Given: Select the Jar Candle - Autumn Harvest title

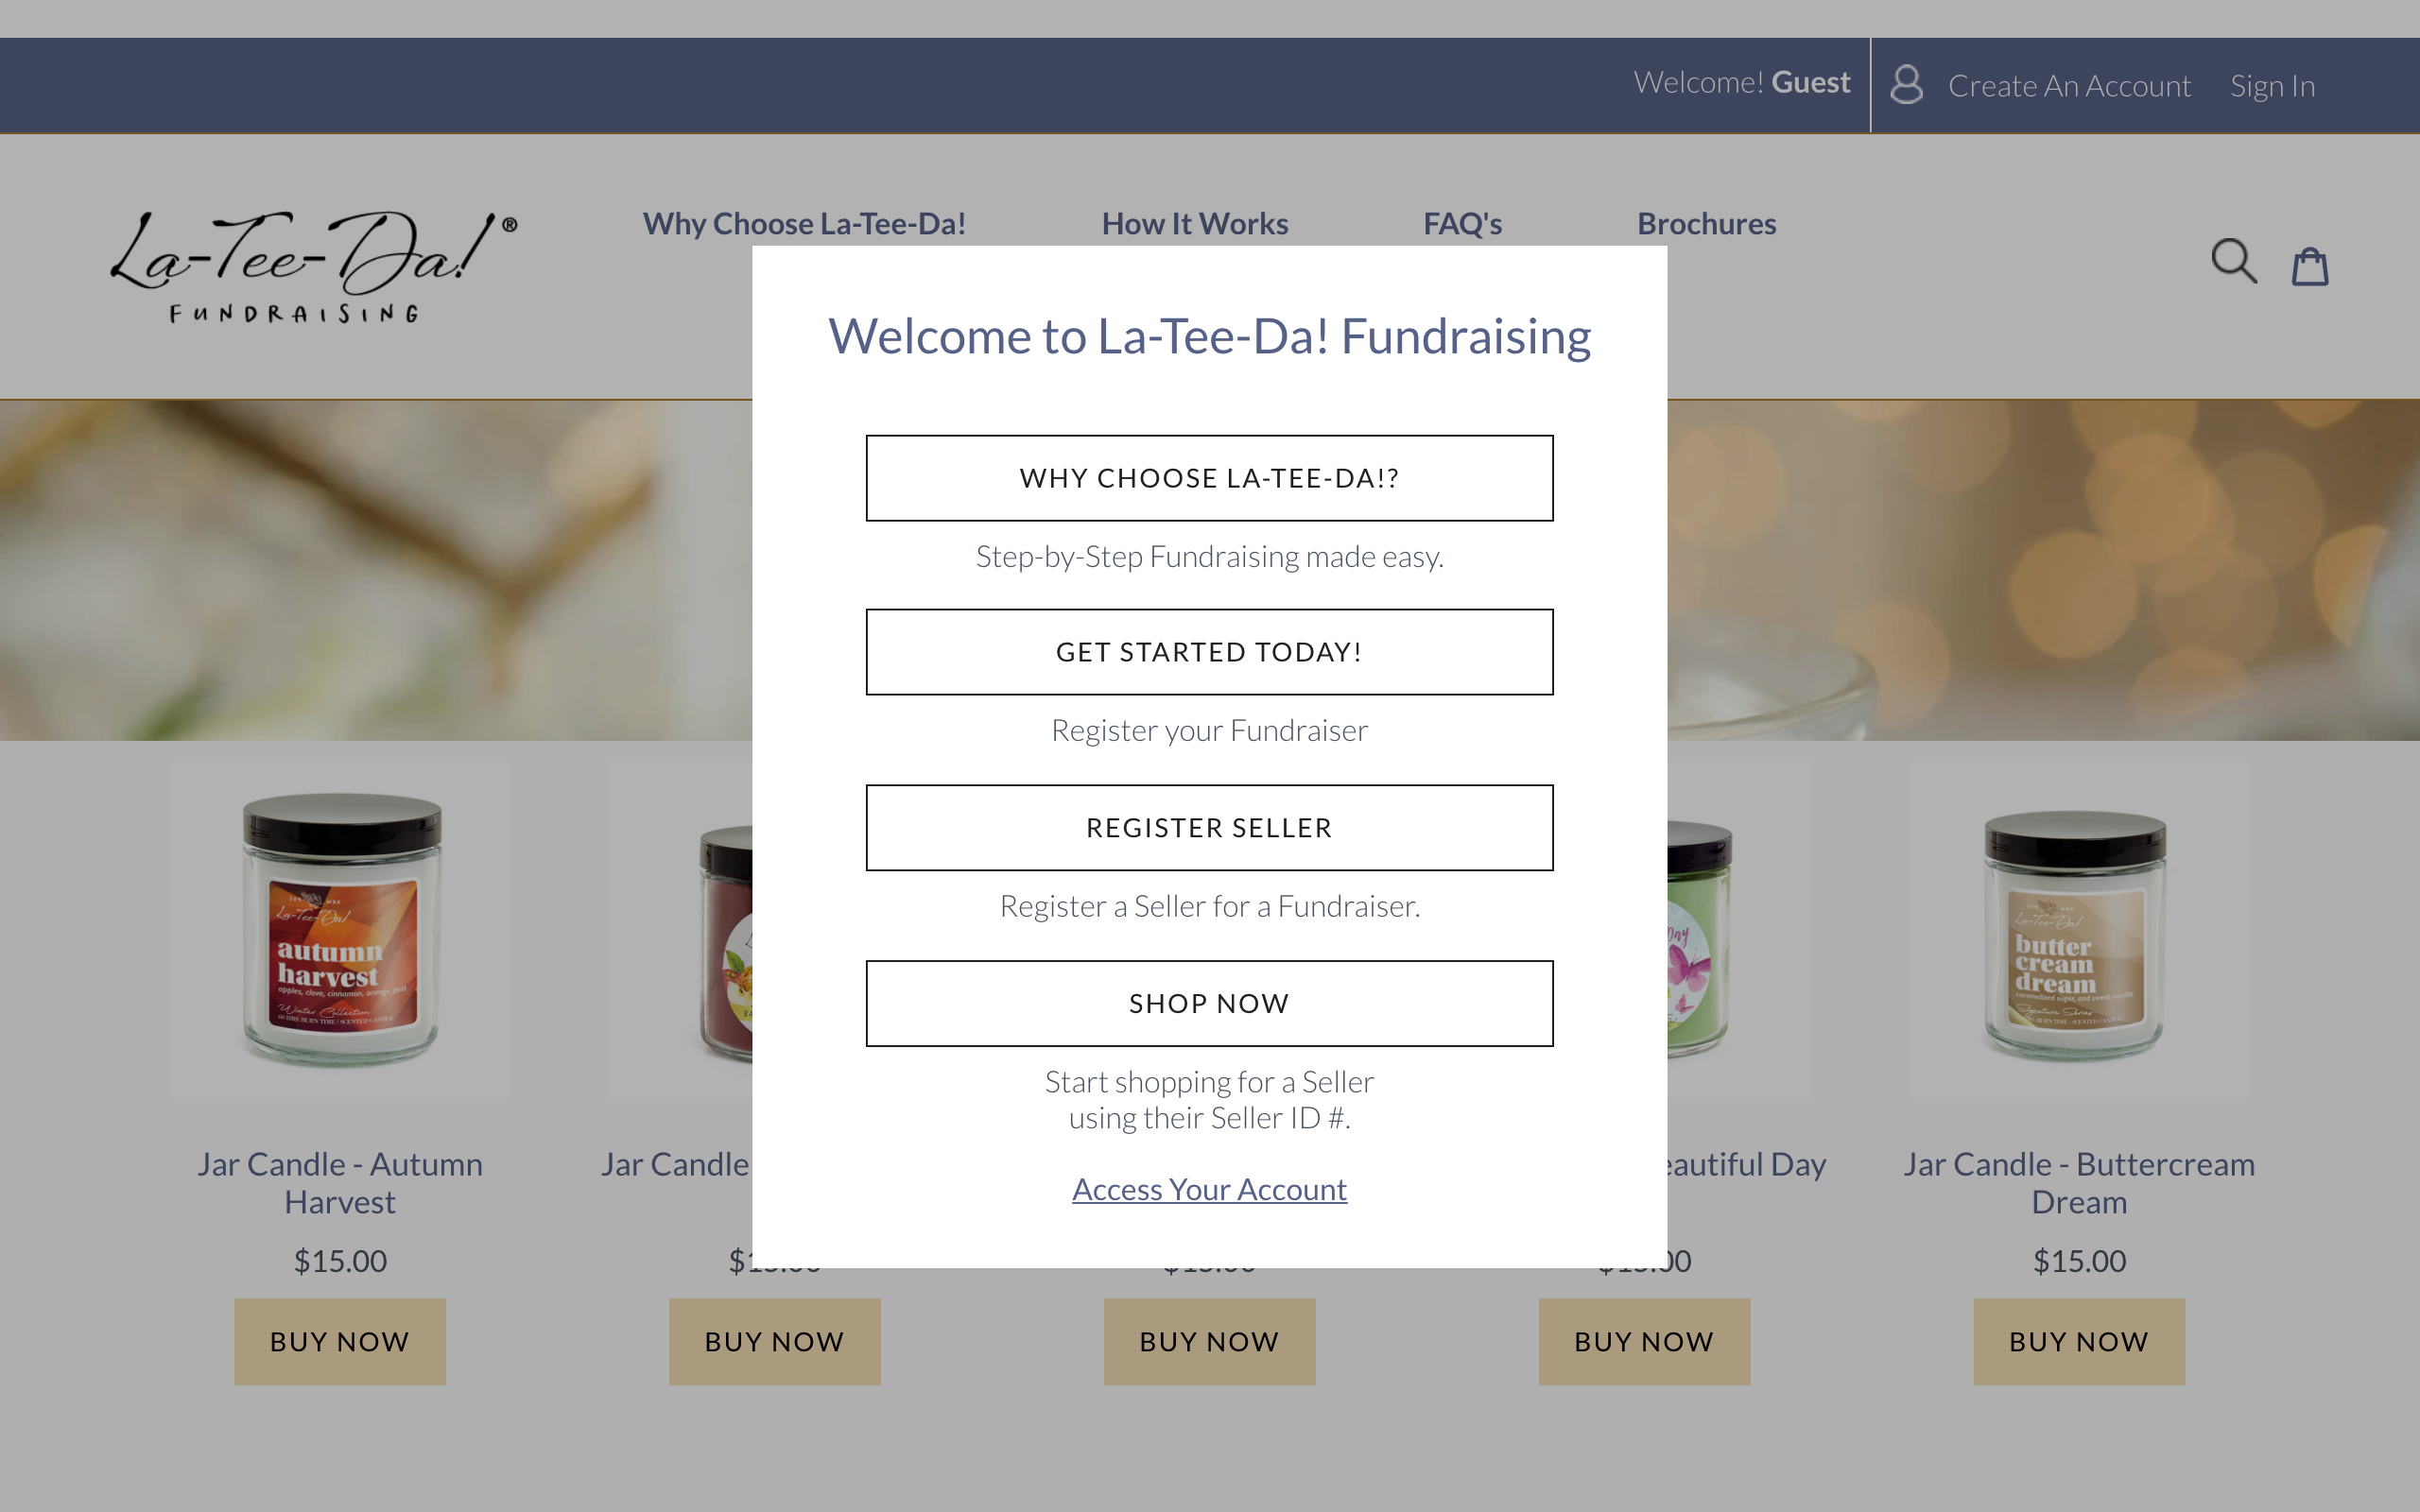Looking at the screenshot, I should pyautogui.click(x=339, y=1182).
